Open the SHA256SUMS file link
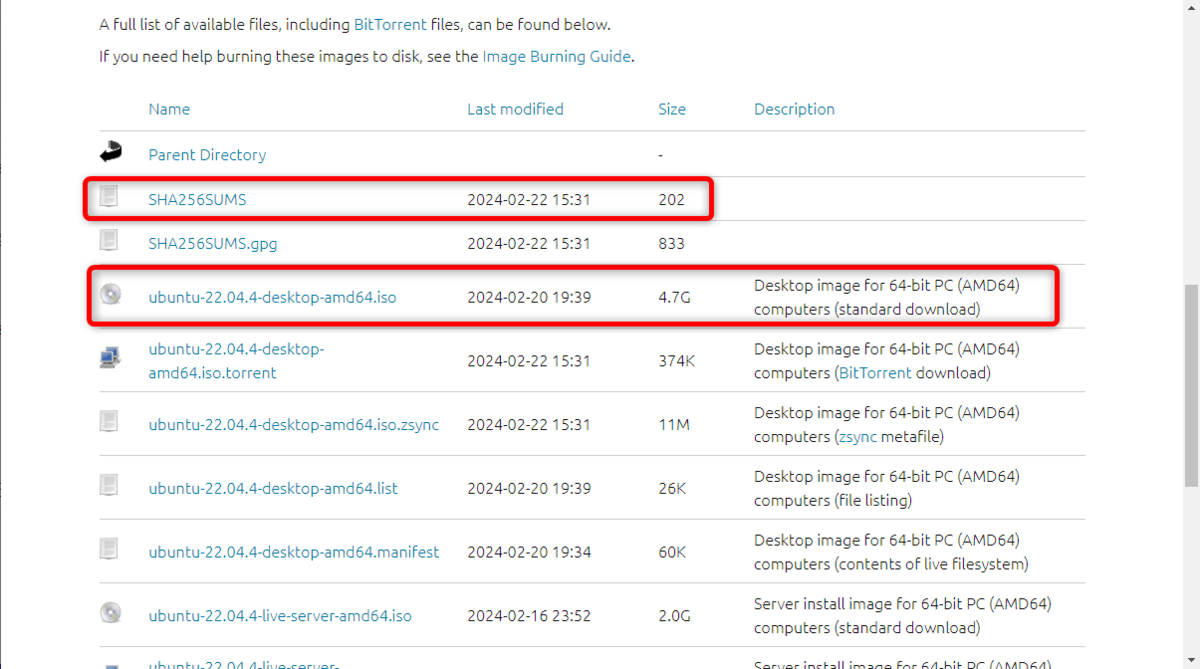This screenshot has width=1200, height=669. [x=197, y=200]
